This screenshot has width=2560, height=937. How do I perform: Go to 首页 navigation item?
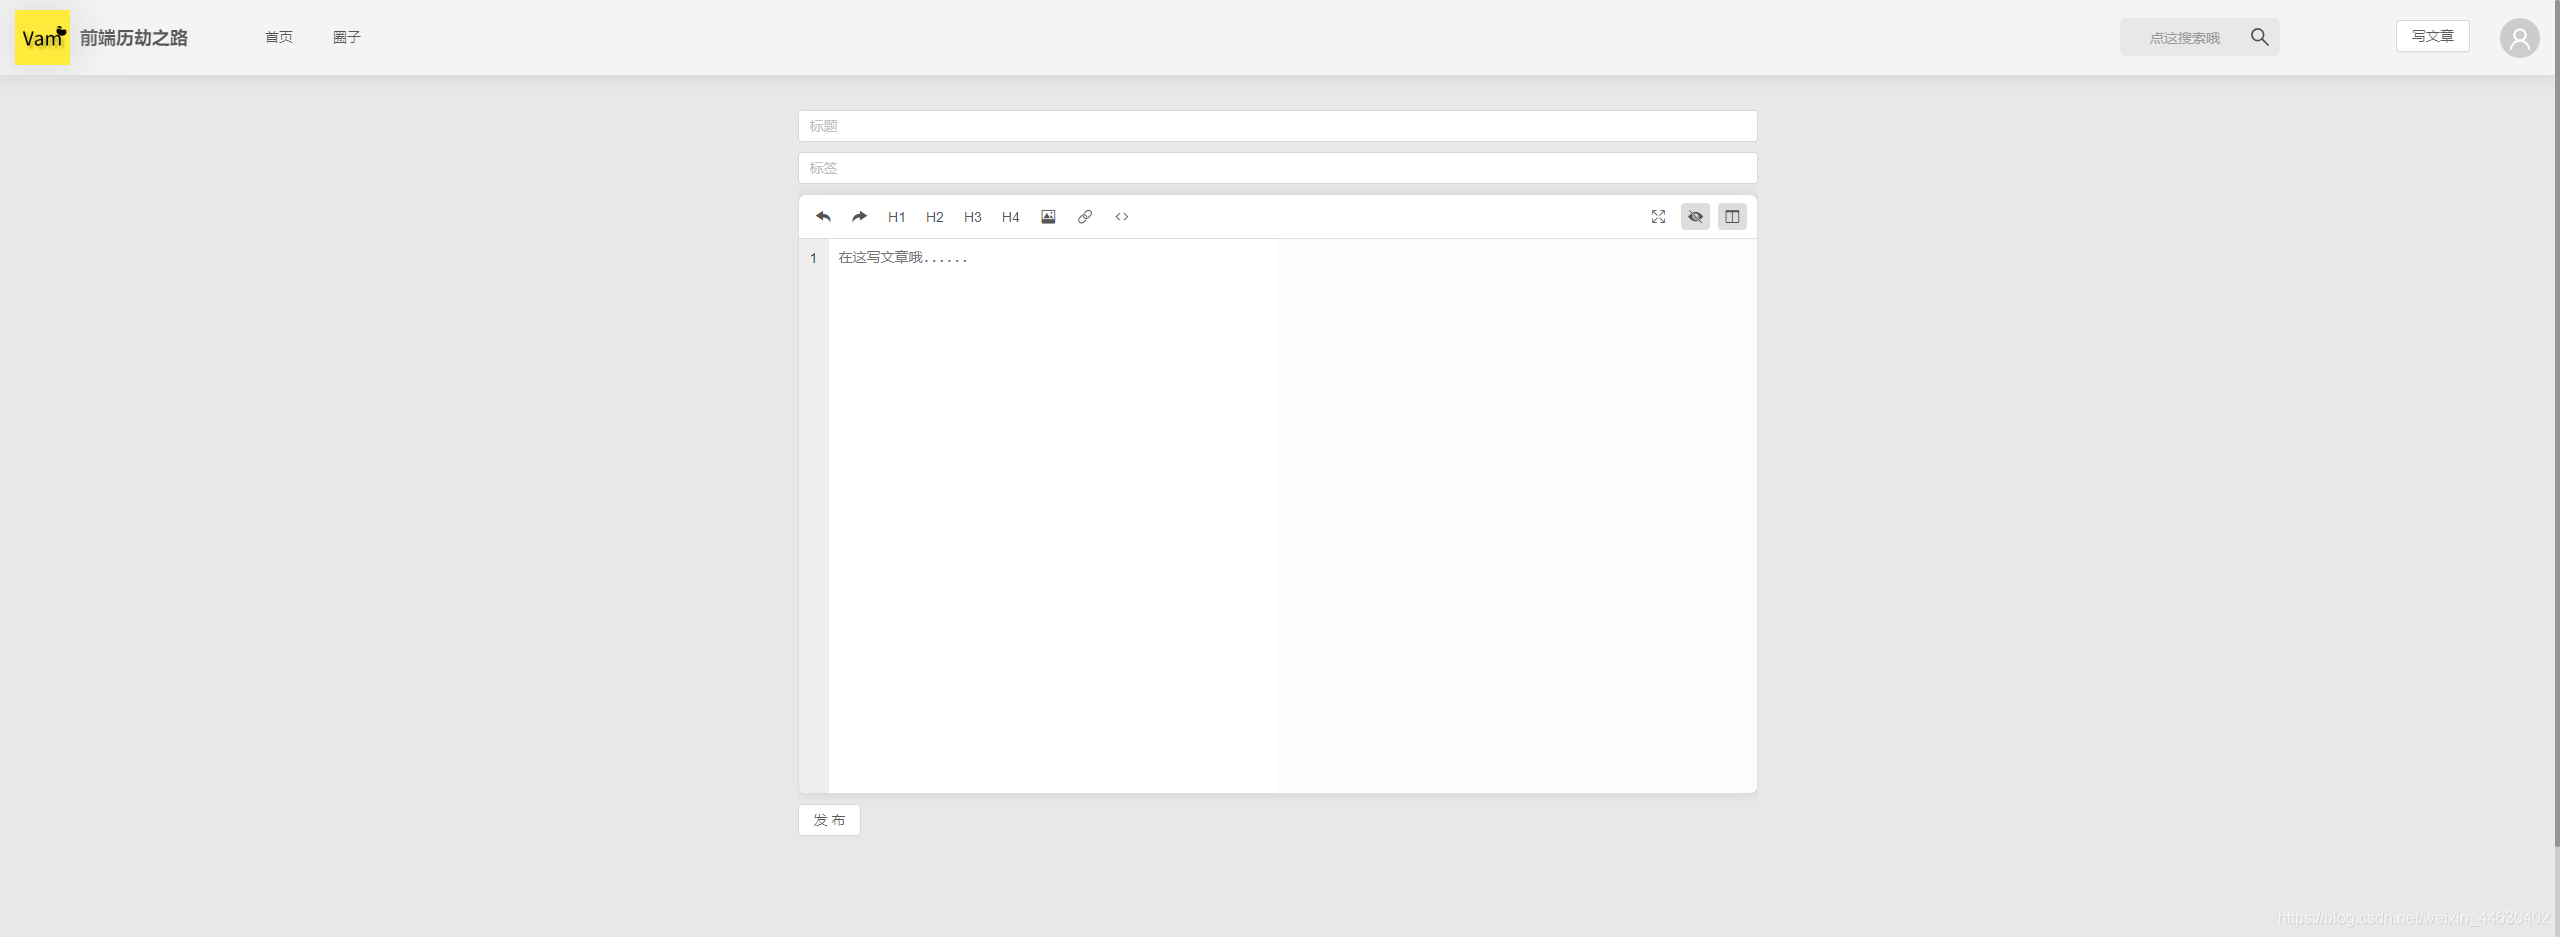[279, 37]
